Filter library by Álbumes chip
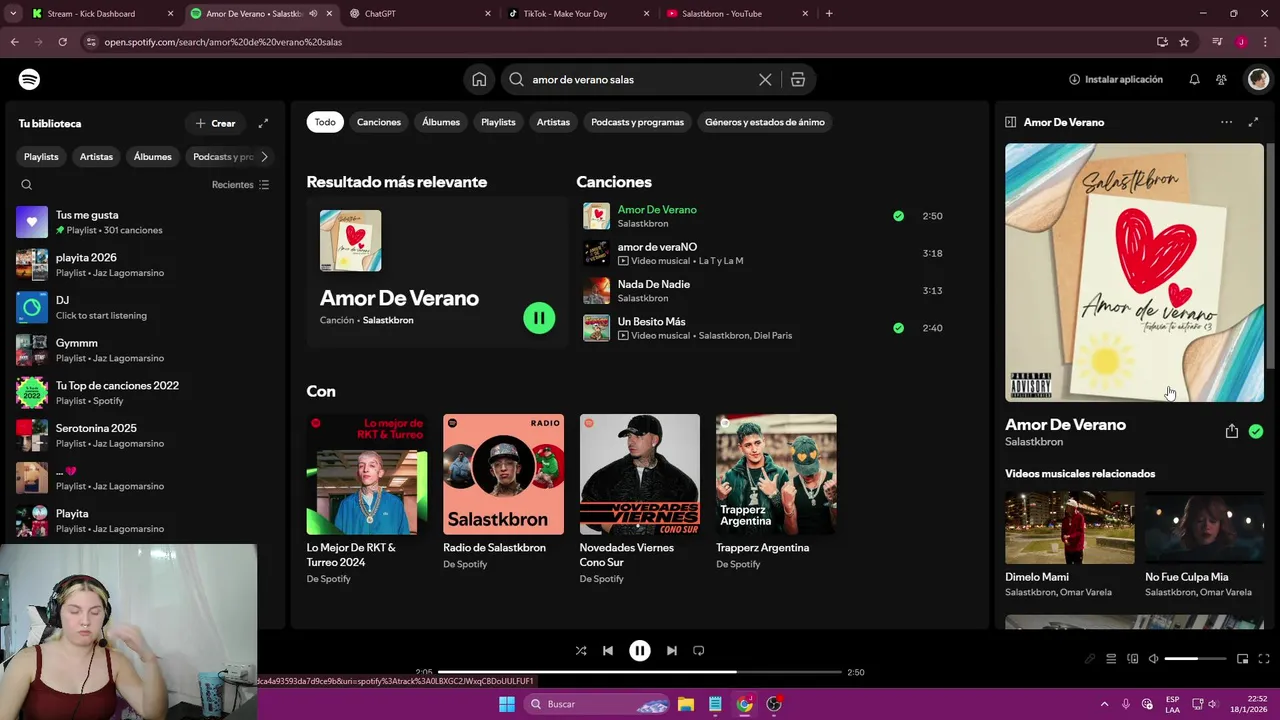 pos(153,157)
